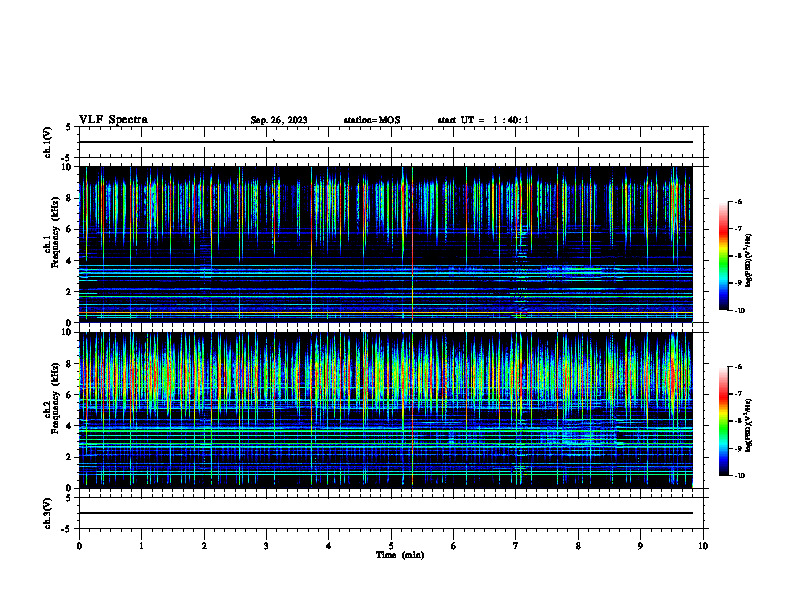Click the "ch.3(V)" axis label
792x612 pixels.
(x=48, y=513)
